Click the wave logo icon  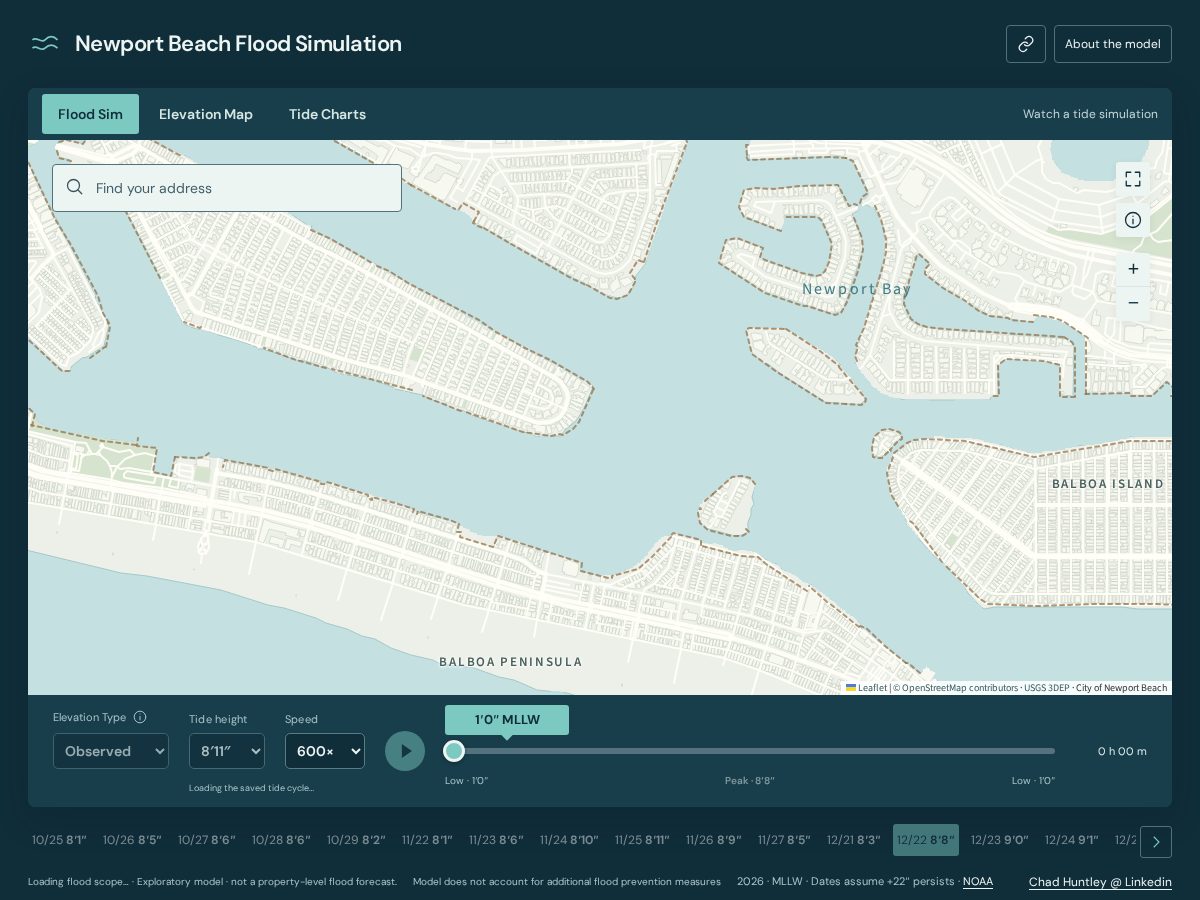(x=45, y=43)
